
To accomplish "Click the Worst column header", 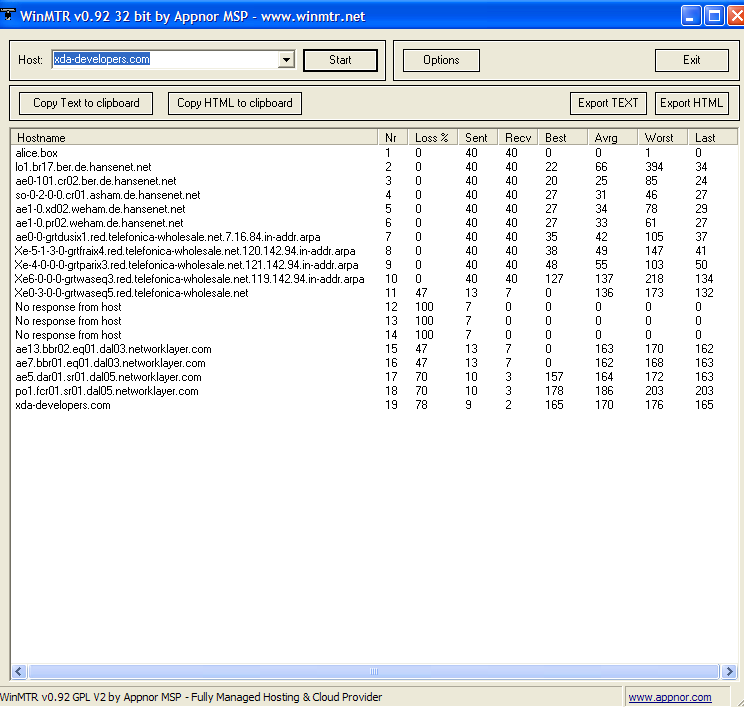I will (x=664, y=137).
